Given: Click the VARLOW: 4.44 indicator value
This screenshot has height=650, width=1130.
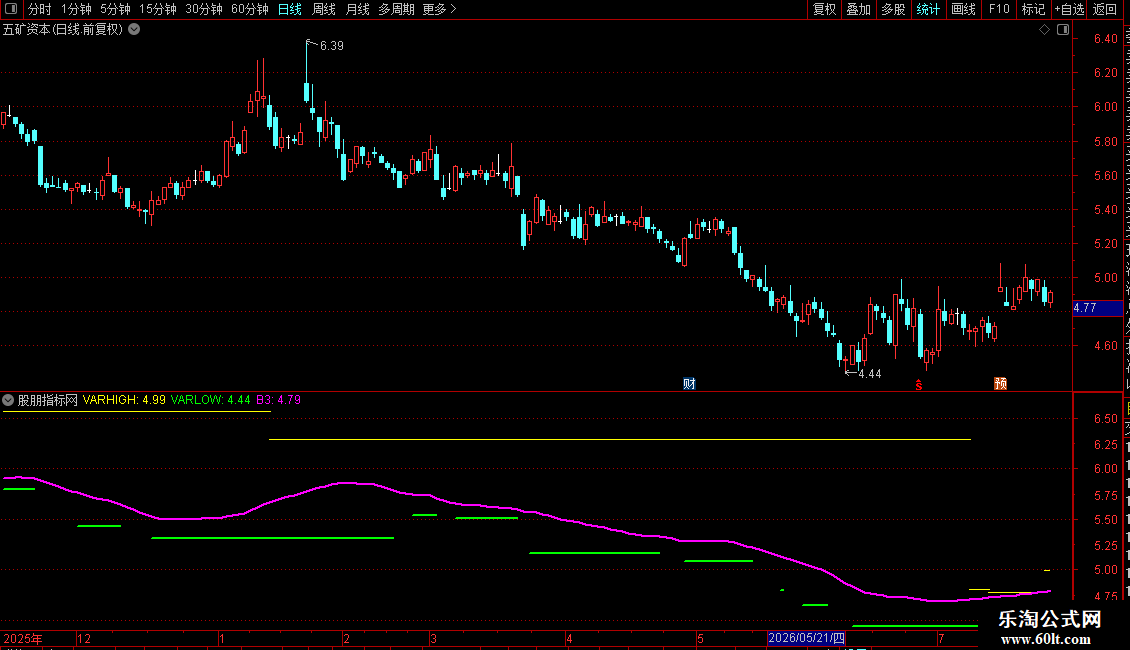Looking at the screenshot, I should pos(210,400).
